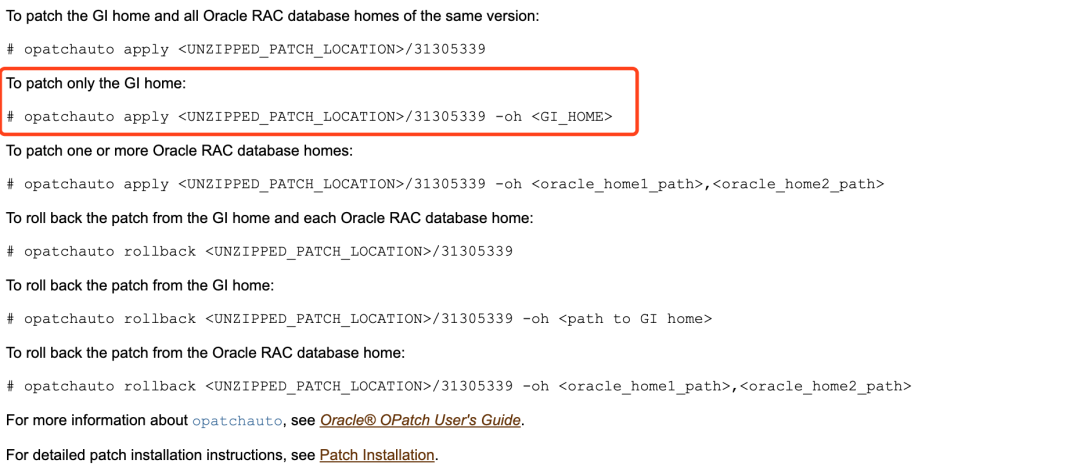
Task: Click <oracle_home2_path> in the apply command
Action: (799, 184)
